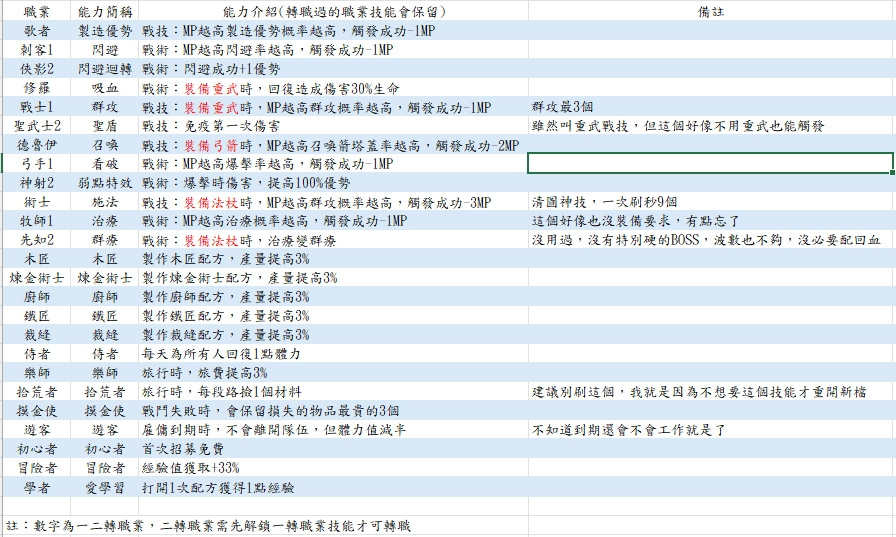The image size is (896, 537).
Task: Select the cell 戰術：閃避成功+1優勢
Action: coord(333,69)
